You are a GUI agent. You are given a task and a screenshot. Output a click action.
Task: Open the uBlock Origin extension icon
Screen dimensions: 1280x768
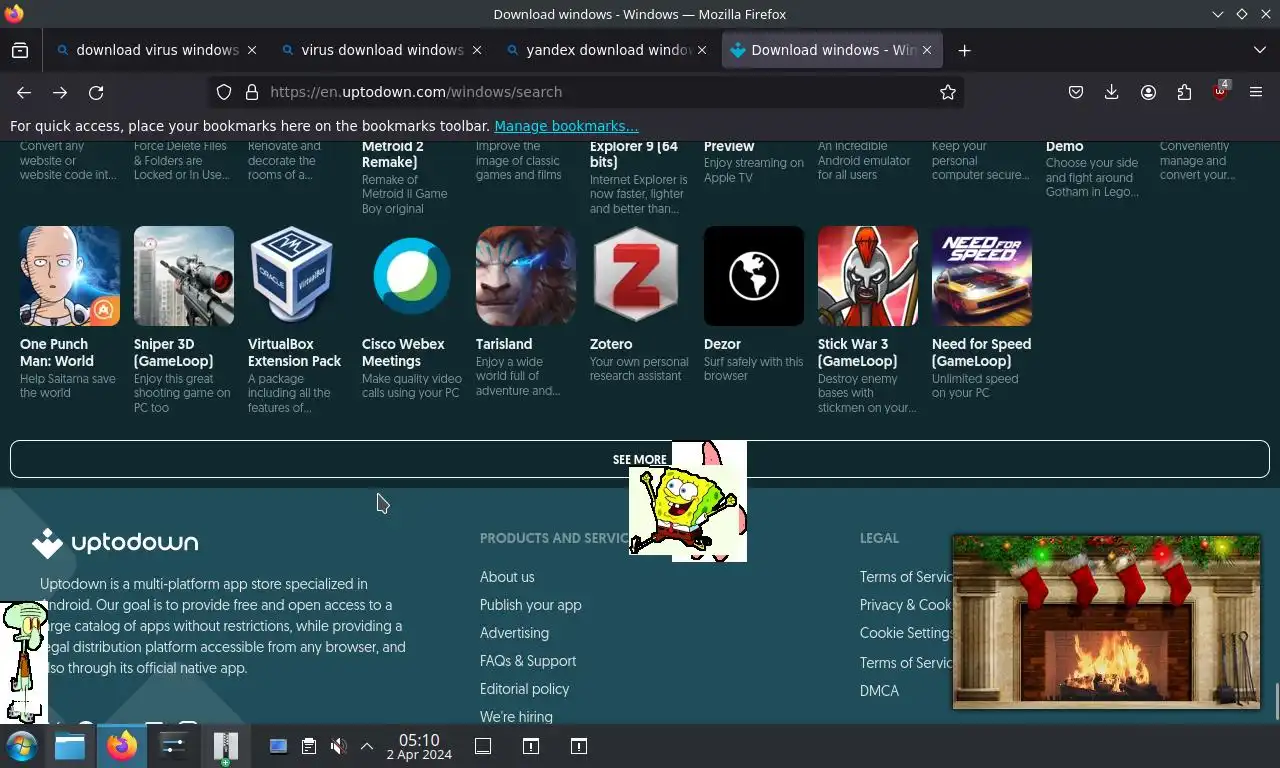coord(1220,92)
